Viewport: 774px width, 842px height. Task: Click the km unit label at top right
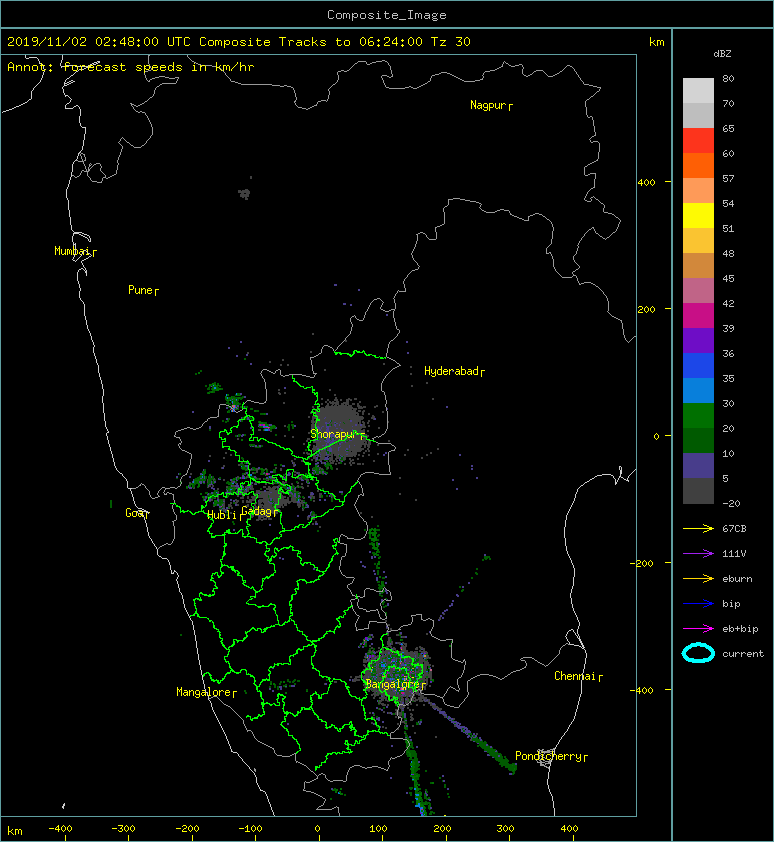[657, 42]
